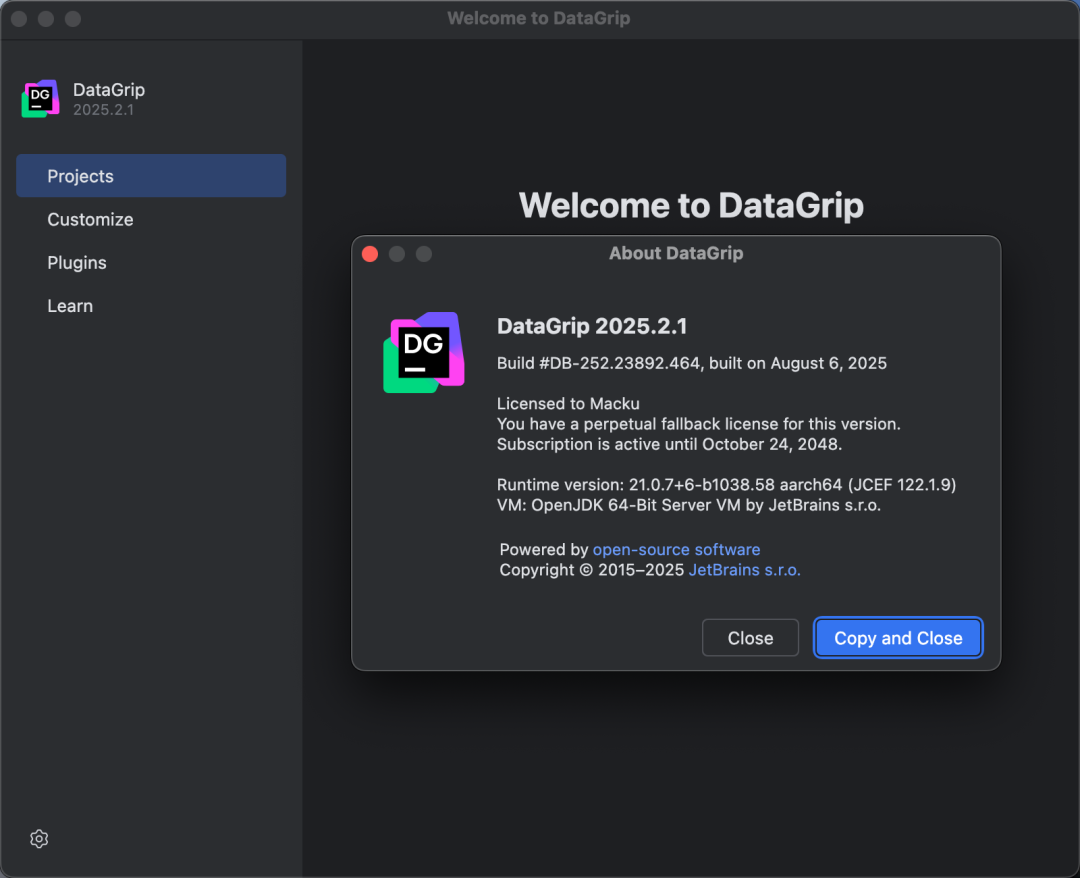Image resolution: width=1080 pixels, height=878 pixels.
Task: Click the perpetual fallback license line
Action: pyautogui.click(x=698, y=424)
